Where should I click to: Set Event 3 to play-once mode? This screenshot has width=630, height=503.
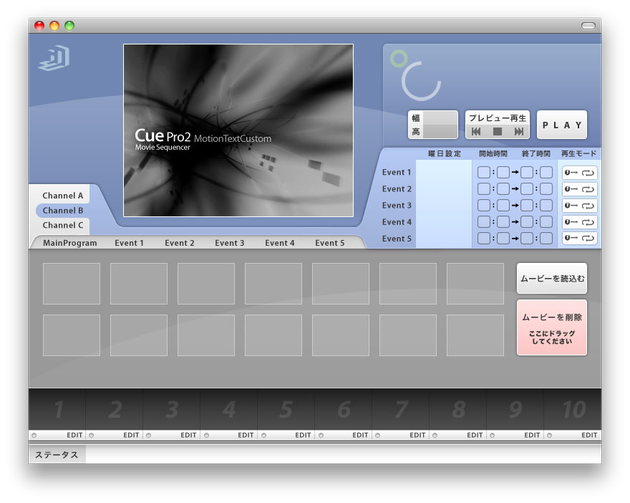[571, 206]
